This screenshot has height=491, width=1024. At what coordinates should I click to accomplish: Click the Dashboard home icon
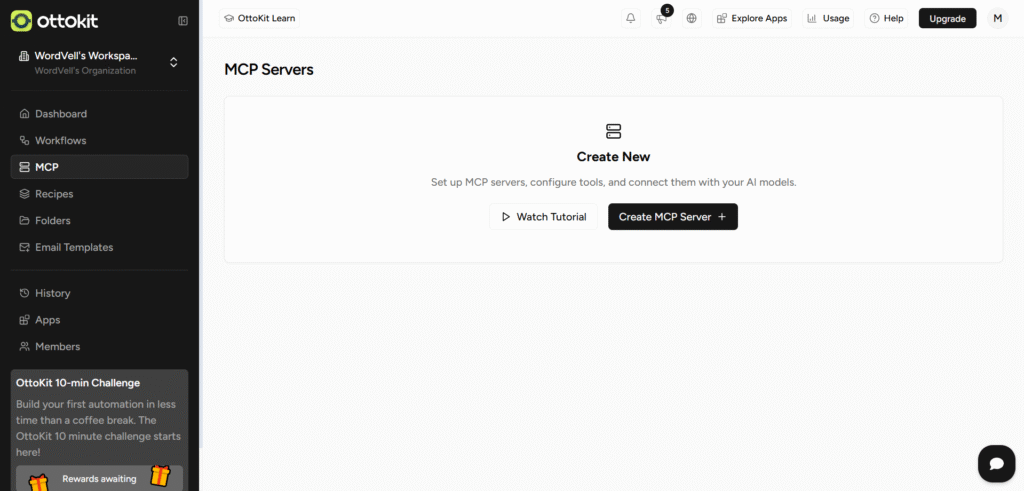24,114
